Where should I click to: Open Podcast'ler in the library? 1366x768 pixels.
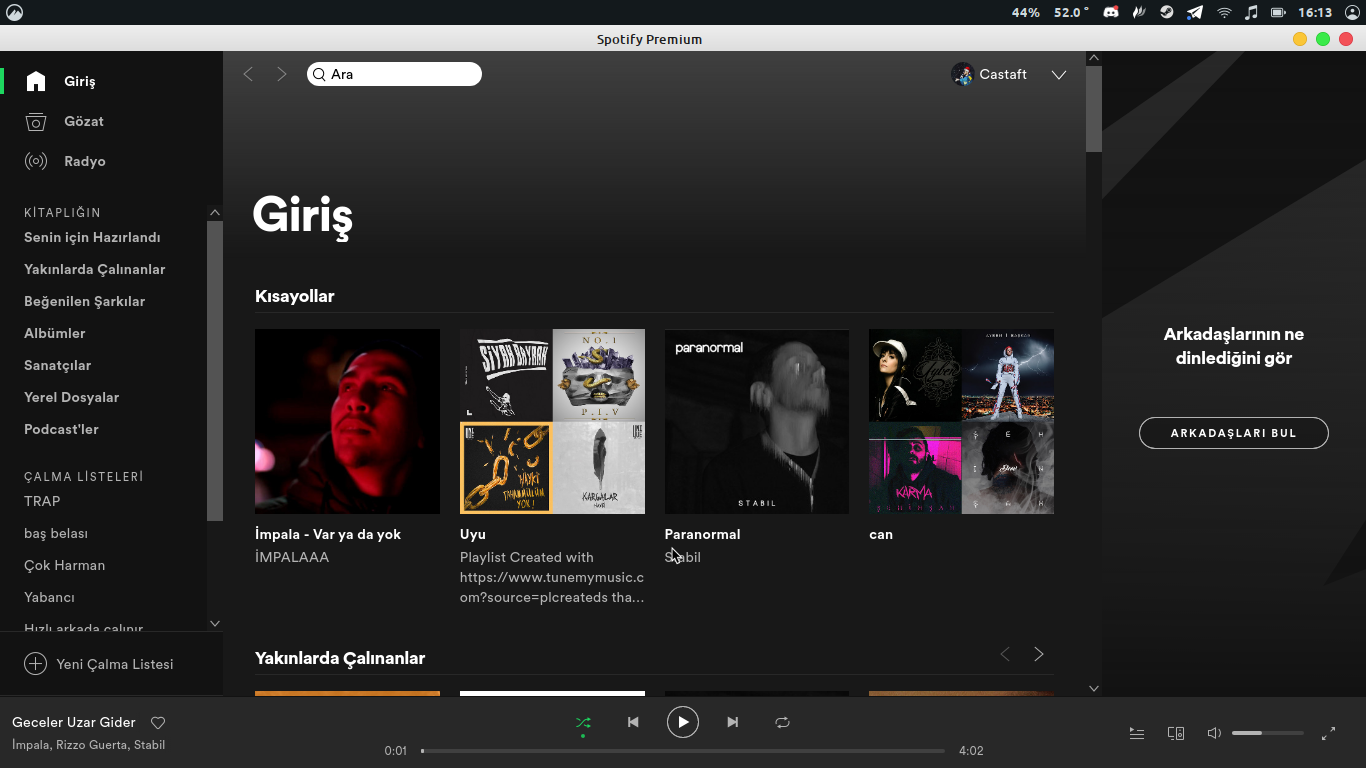62,429
